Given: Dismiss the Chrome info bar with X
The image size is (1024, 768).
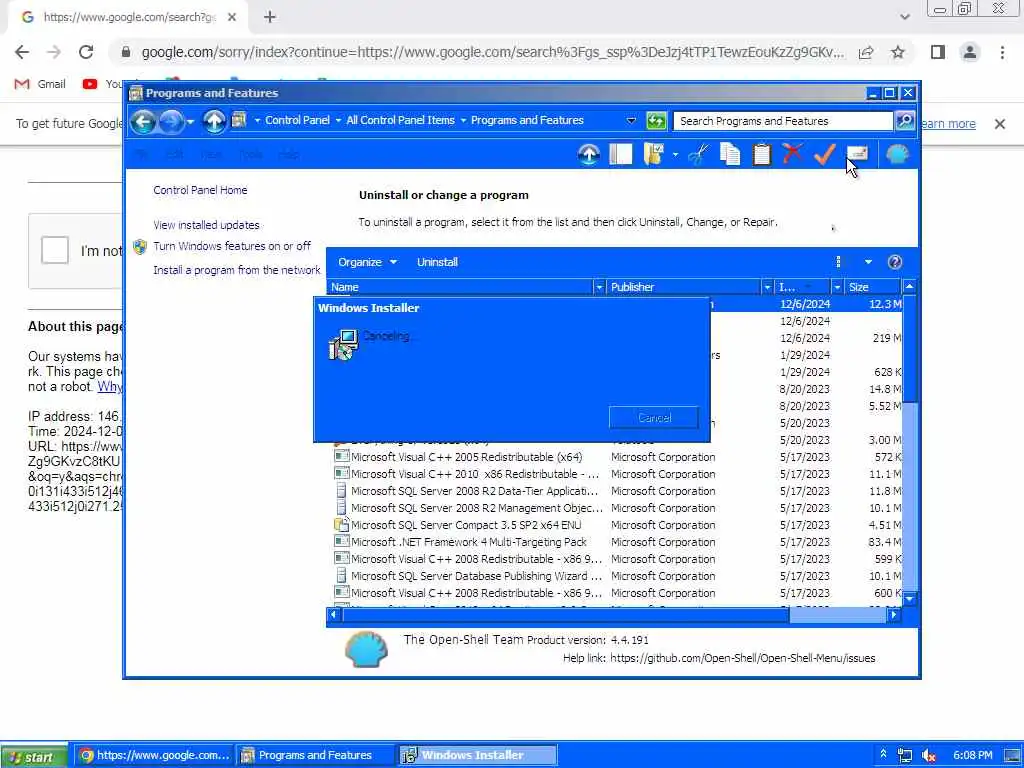Looking at the screenshot, I should pyautogui.click(x=999, y=123).
